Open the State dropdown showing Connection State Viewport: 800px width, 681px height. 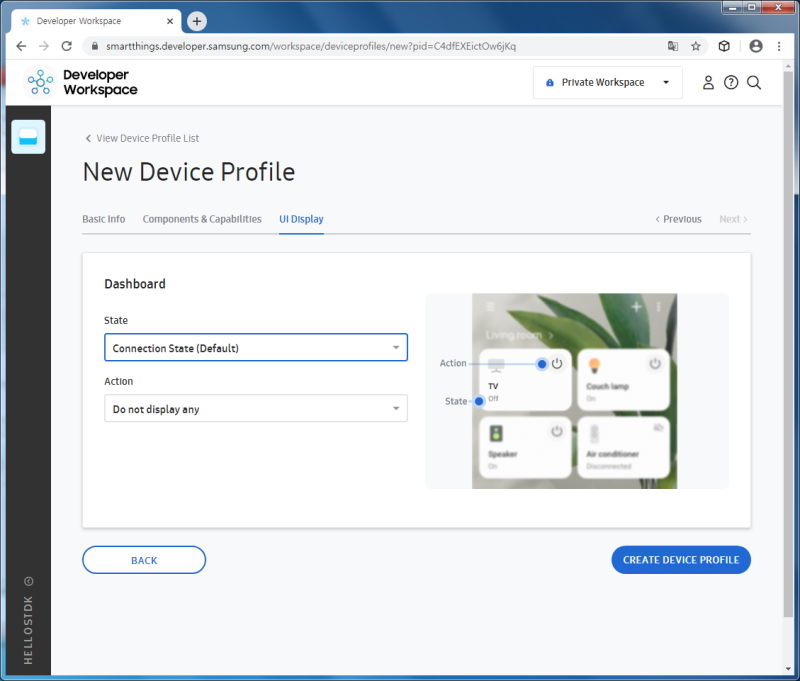pos(255,347)
